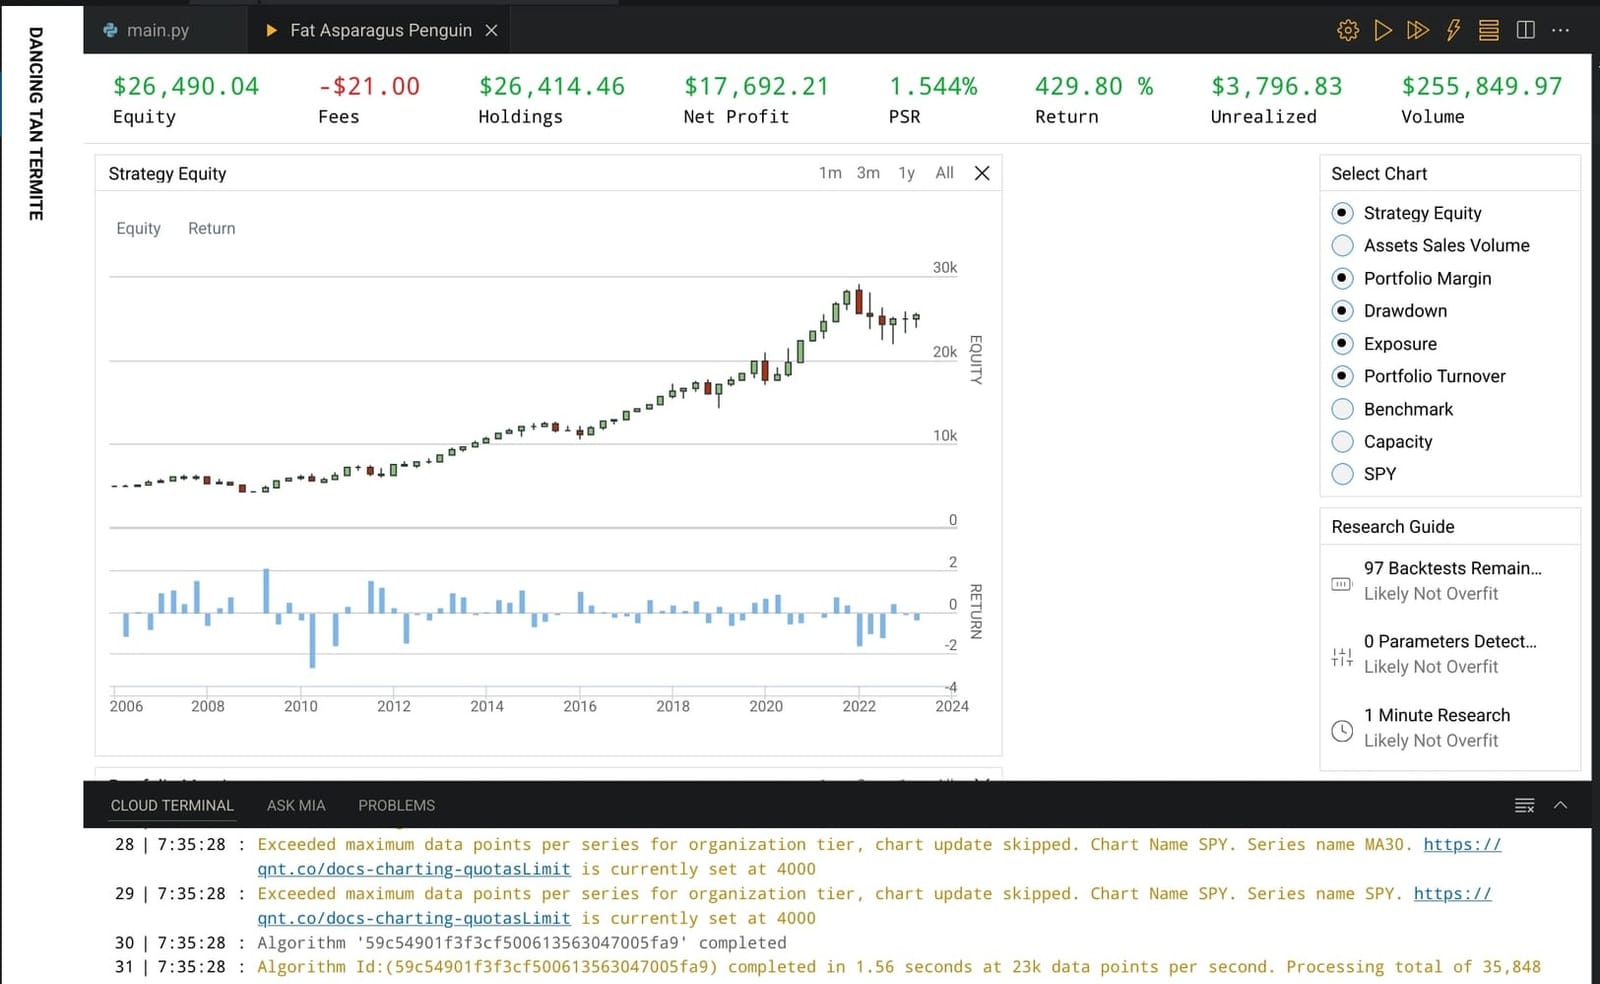Enable the SPY chart option
This screenshot has width=1600, height=984.
point(1342,474)
